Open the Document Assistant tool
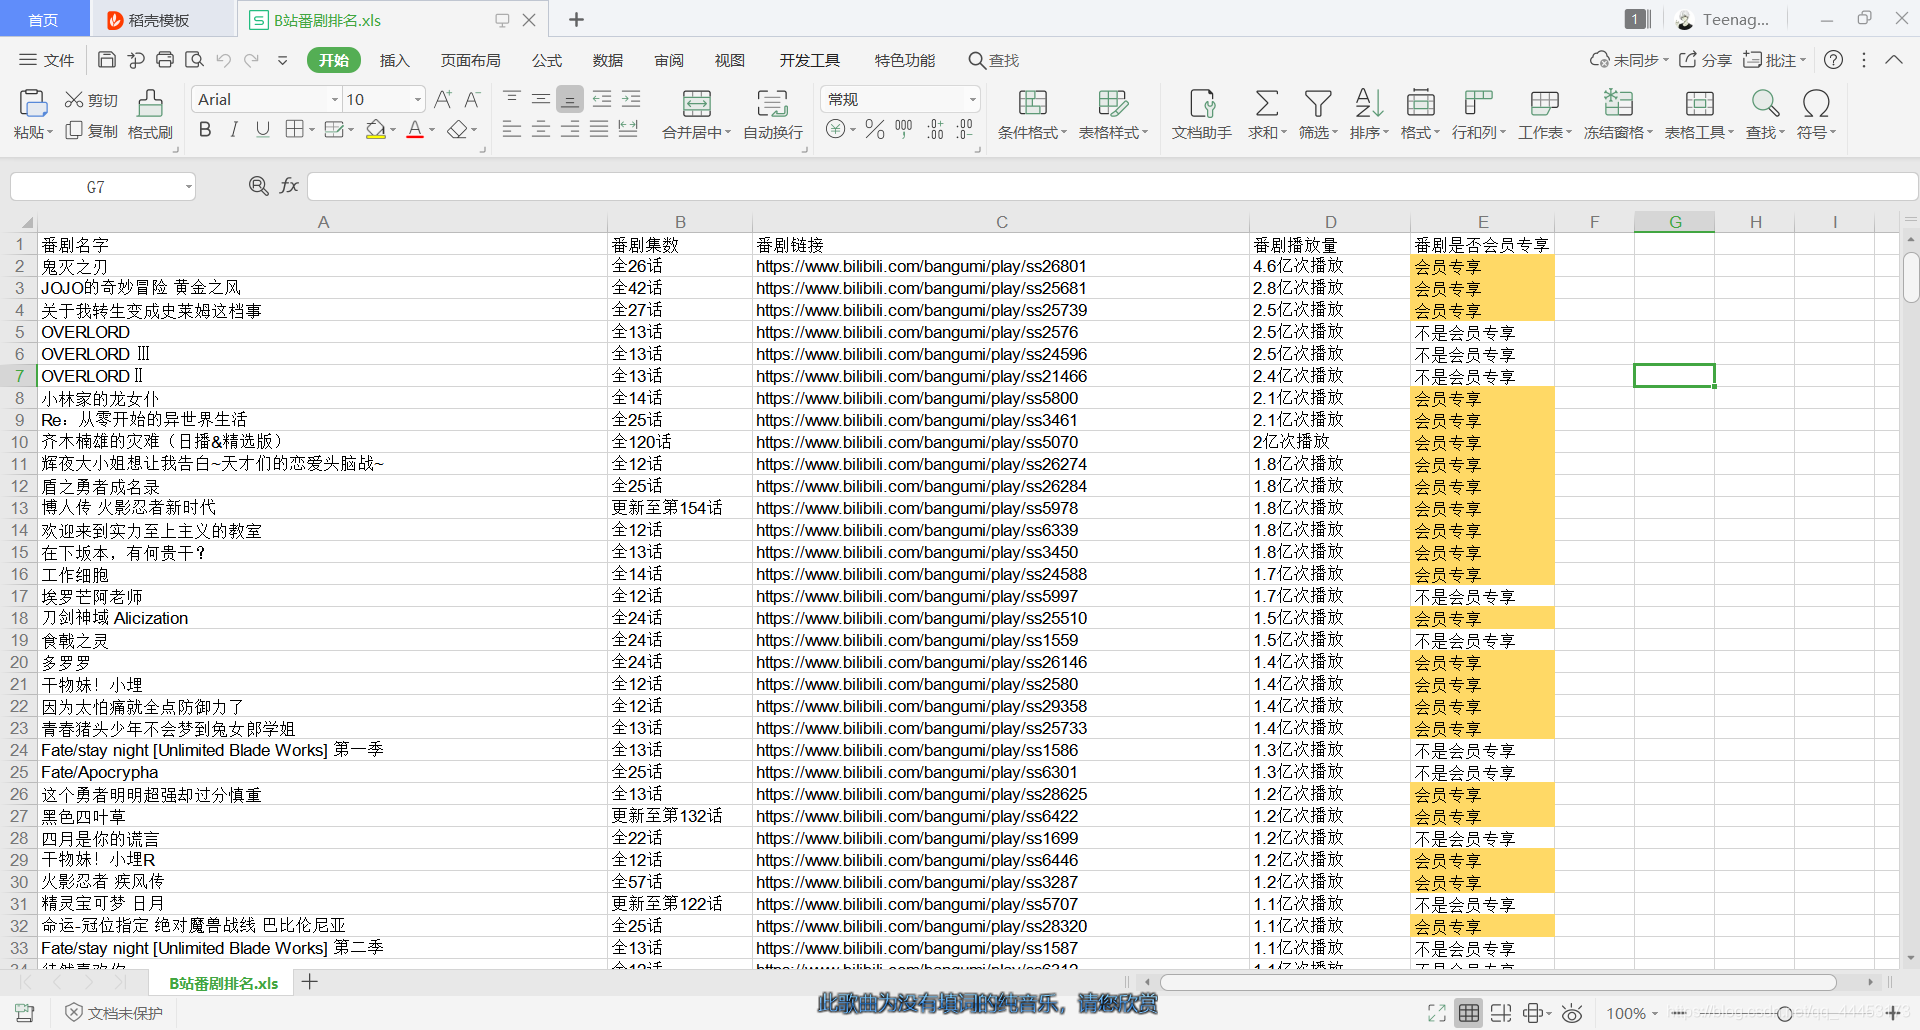This screenshot has height=1030, width=1920. [x=1202, y=114]
